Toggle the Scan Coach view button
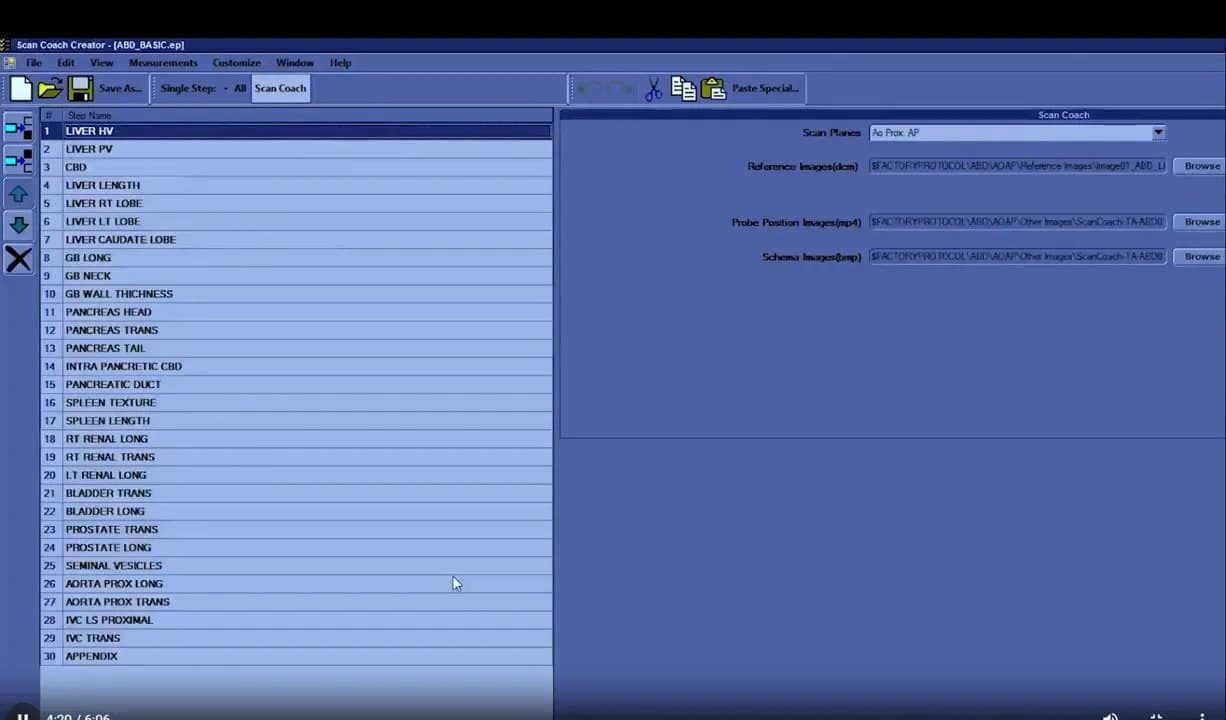The width and height of the screenshot is (1226, 720). click(280, 89)
